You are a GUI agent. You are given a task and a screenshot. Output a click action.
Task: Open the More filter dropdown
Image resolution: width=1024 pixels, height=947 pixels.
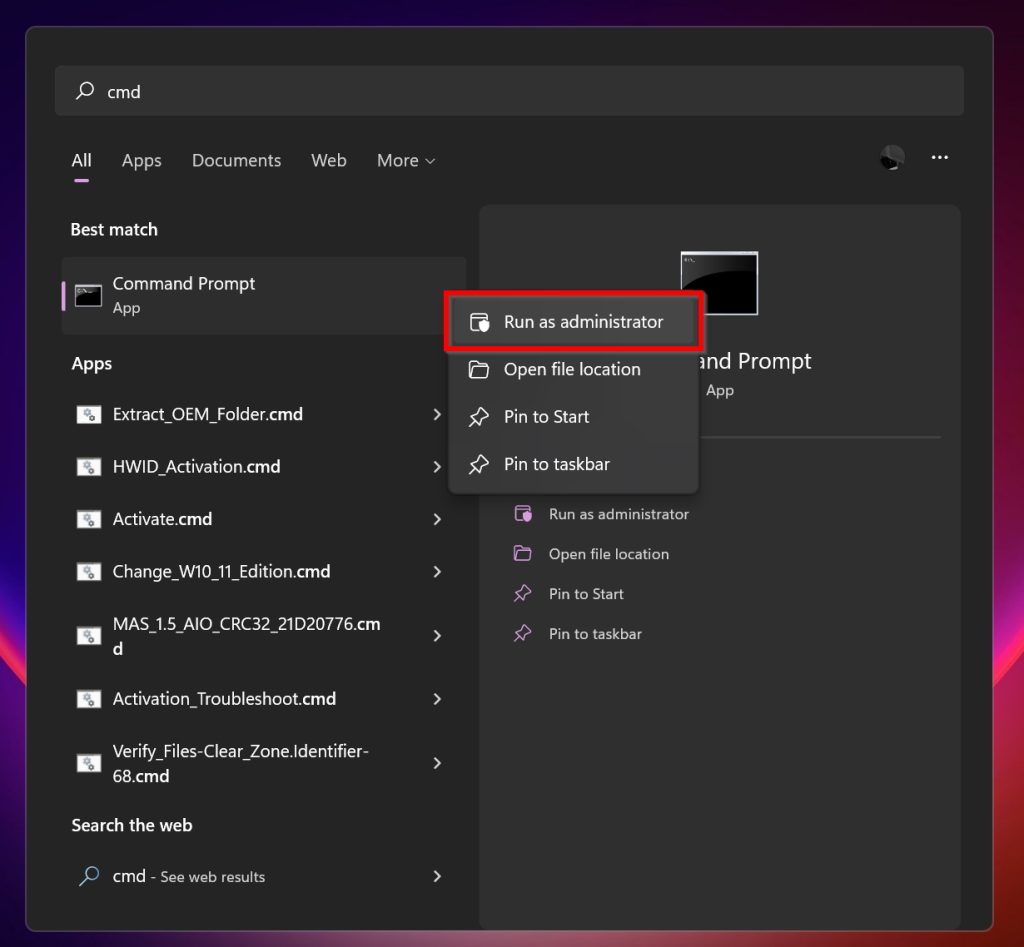(x=405, y=160)
